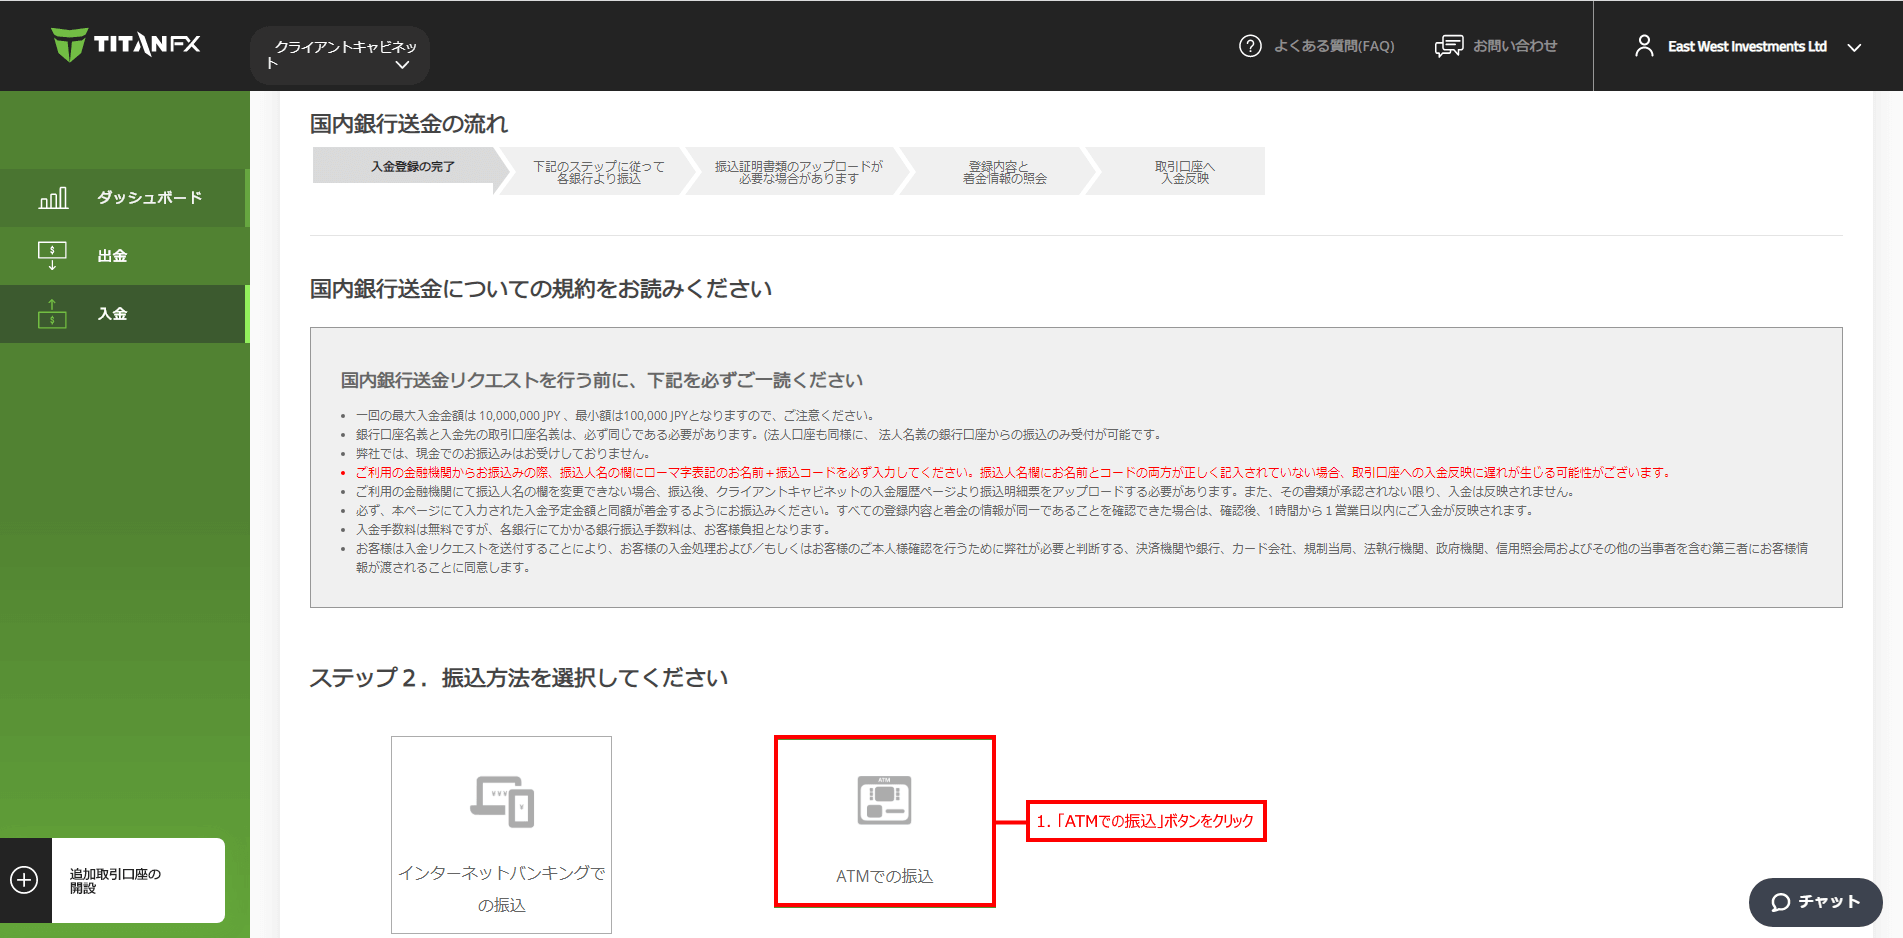The width and height of the screenshot is (1903, 938).
Task: Select the インターネットバンキングでの振込 option
Action: point(501,835)
